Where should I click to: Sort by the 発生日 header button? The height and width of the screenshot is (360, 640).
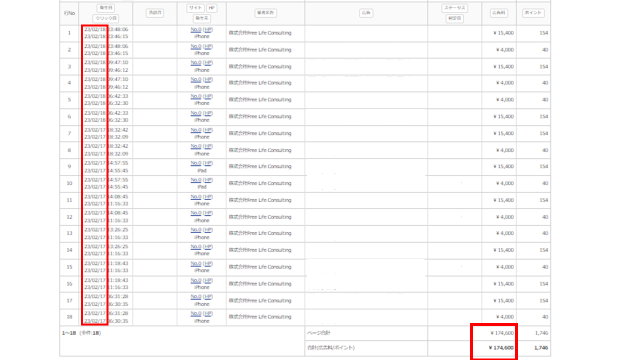(x=106, y=8)
